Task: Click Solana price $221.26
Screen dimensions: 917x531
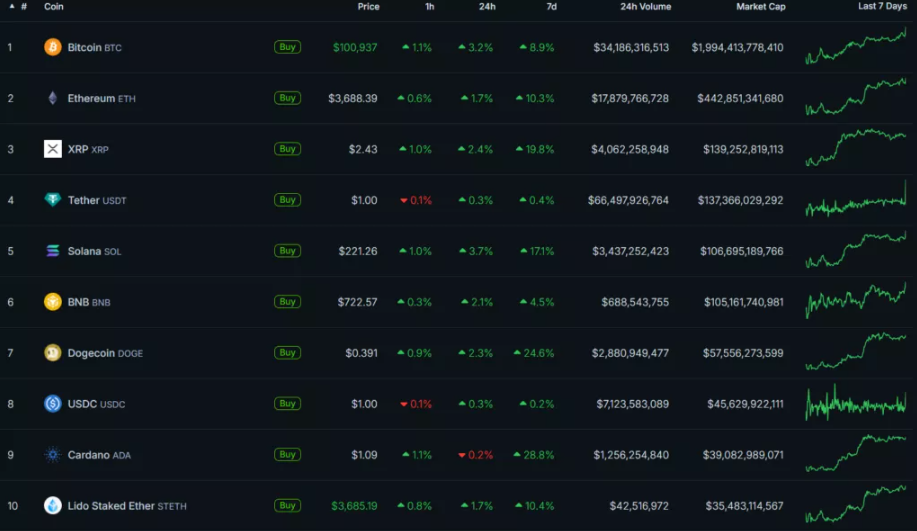Action: (358, 251)
